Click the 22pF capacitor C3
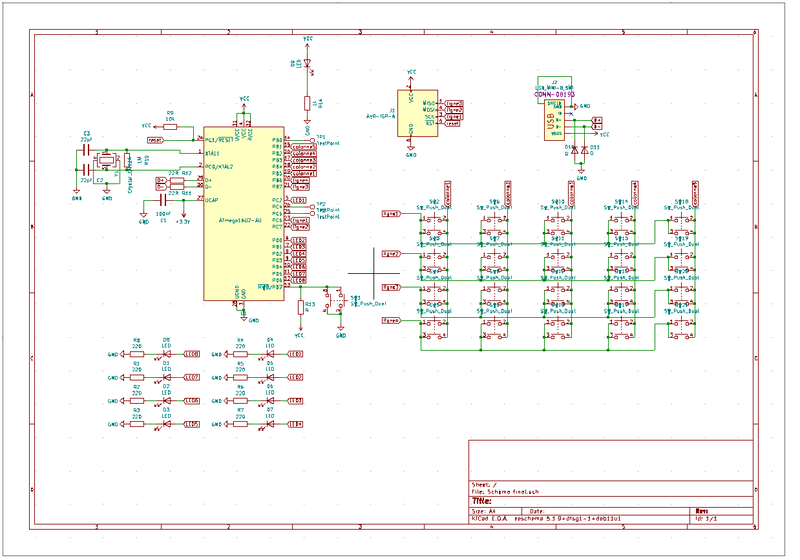The height and width of the screenshot is (560, 800). (87, 148)
